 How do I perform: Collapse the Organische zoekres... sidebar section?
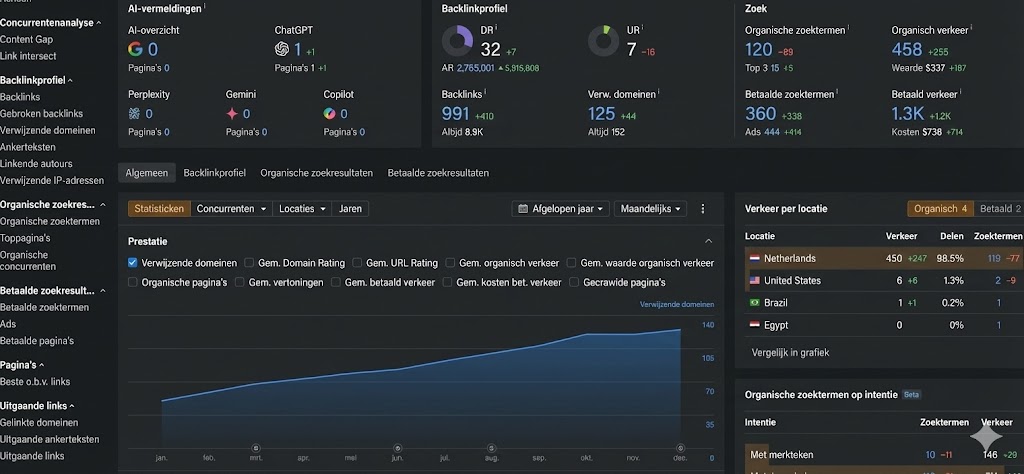tap(103, 204)
